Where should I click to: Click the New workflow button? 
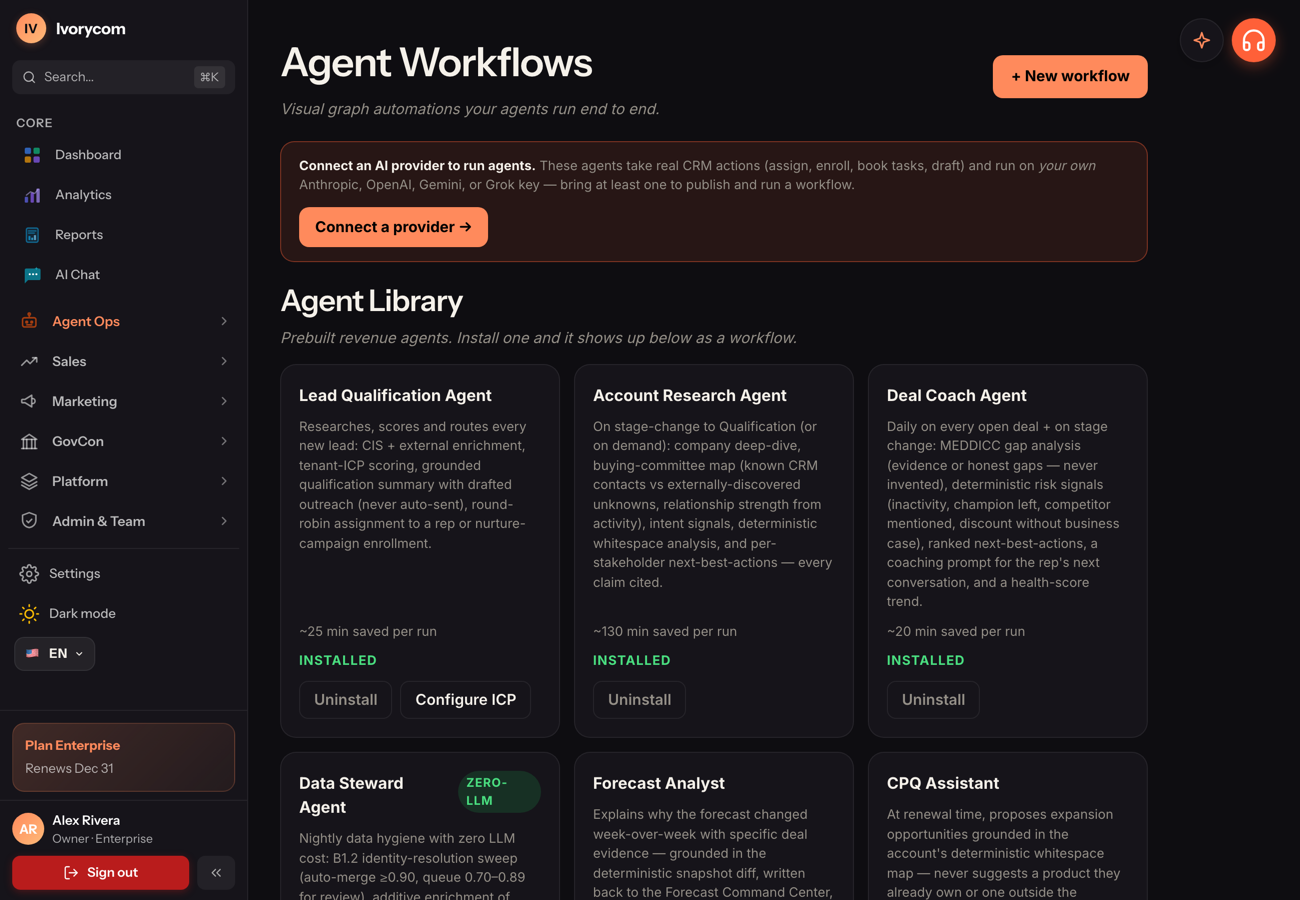click(x=1070, y=77)
